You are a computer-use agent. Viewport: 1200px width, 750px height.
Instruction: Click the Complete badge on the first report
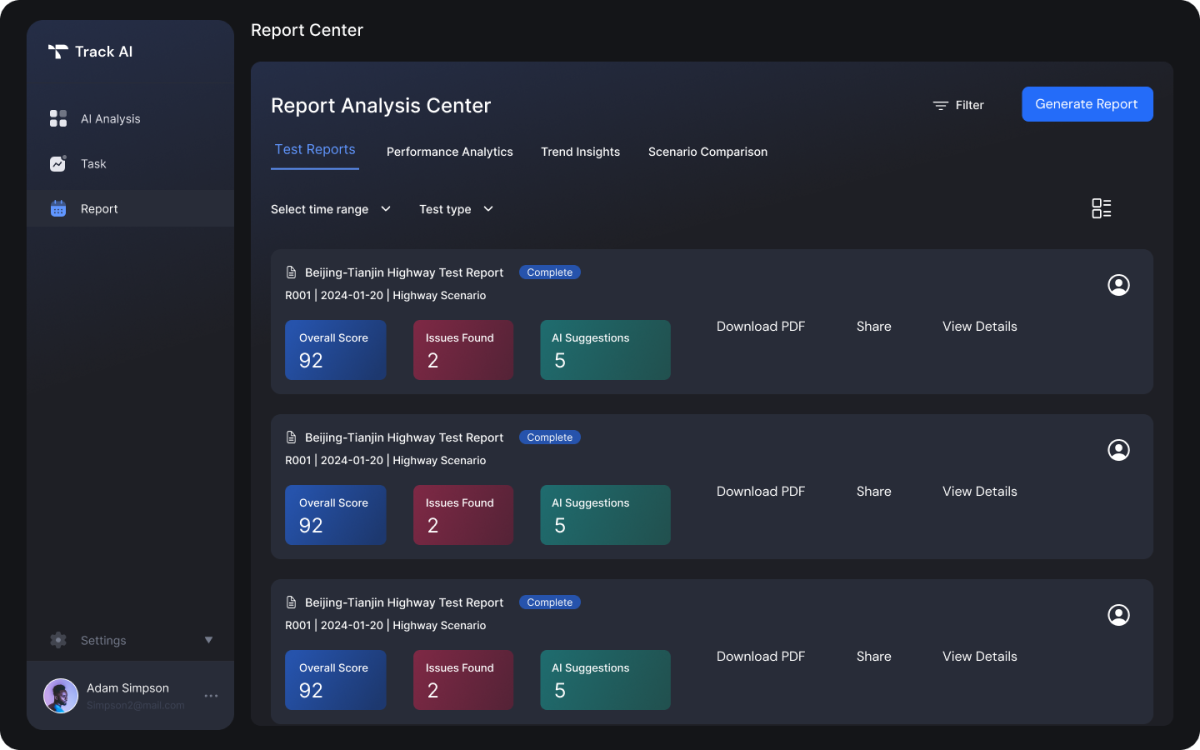pos(550,272)
